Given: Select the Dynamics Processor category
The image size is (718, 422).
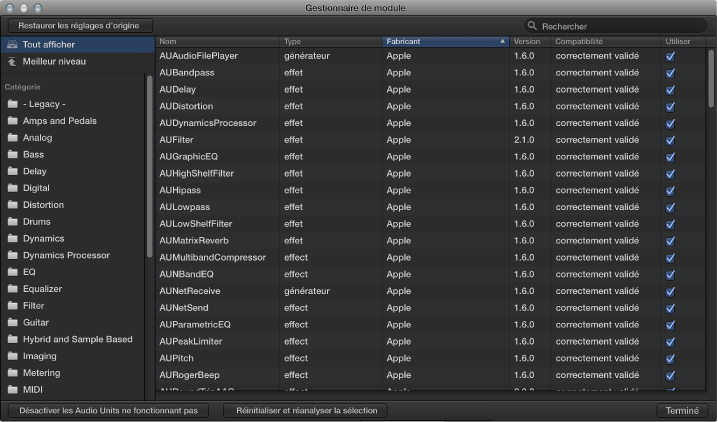Looking at the screenshot, I should coord(66,255).
